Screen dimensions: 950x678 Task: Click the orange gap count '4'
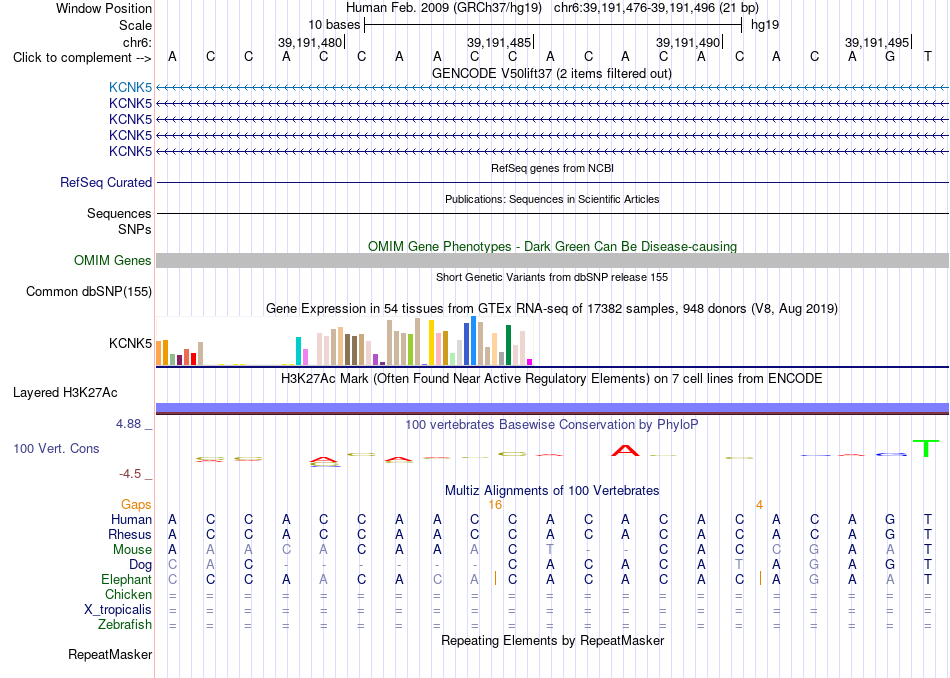(x=759, y=505)
